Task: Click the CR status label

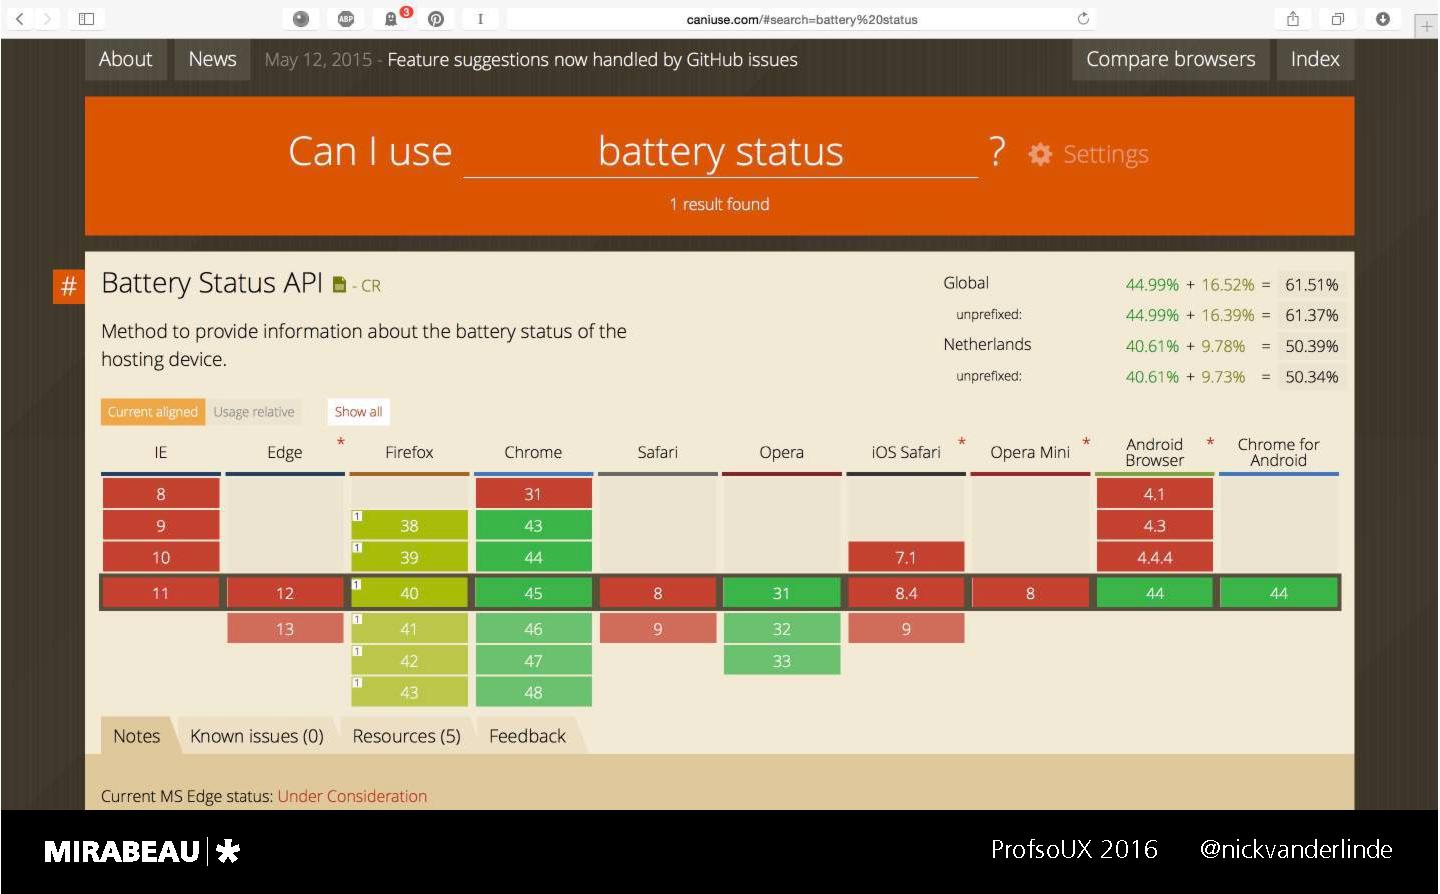Action: tap(371, 286)
